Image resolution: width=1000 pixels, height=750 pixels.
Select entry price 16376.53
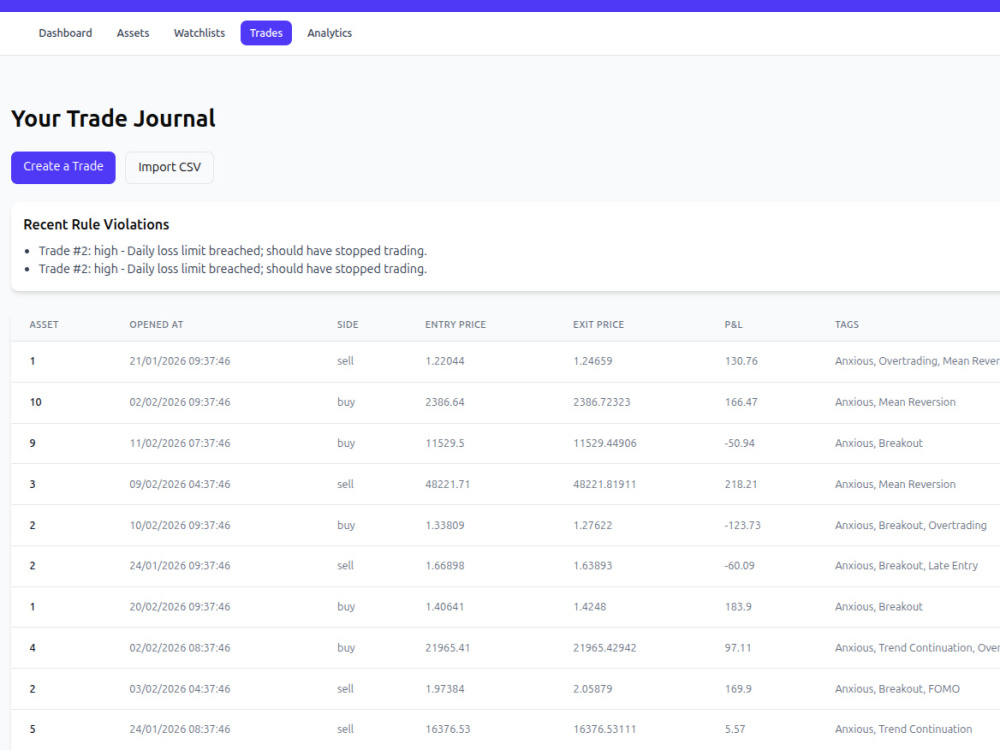(x=448, y=730)
